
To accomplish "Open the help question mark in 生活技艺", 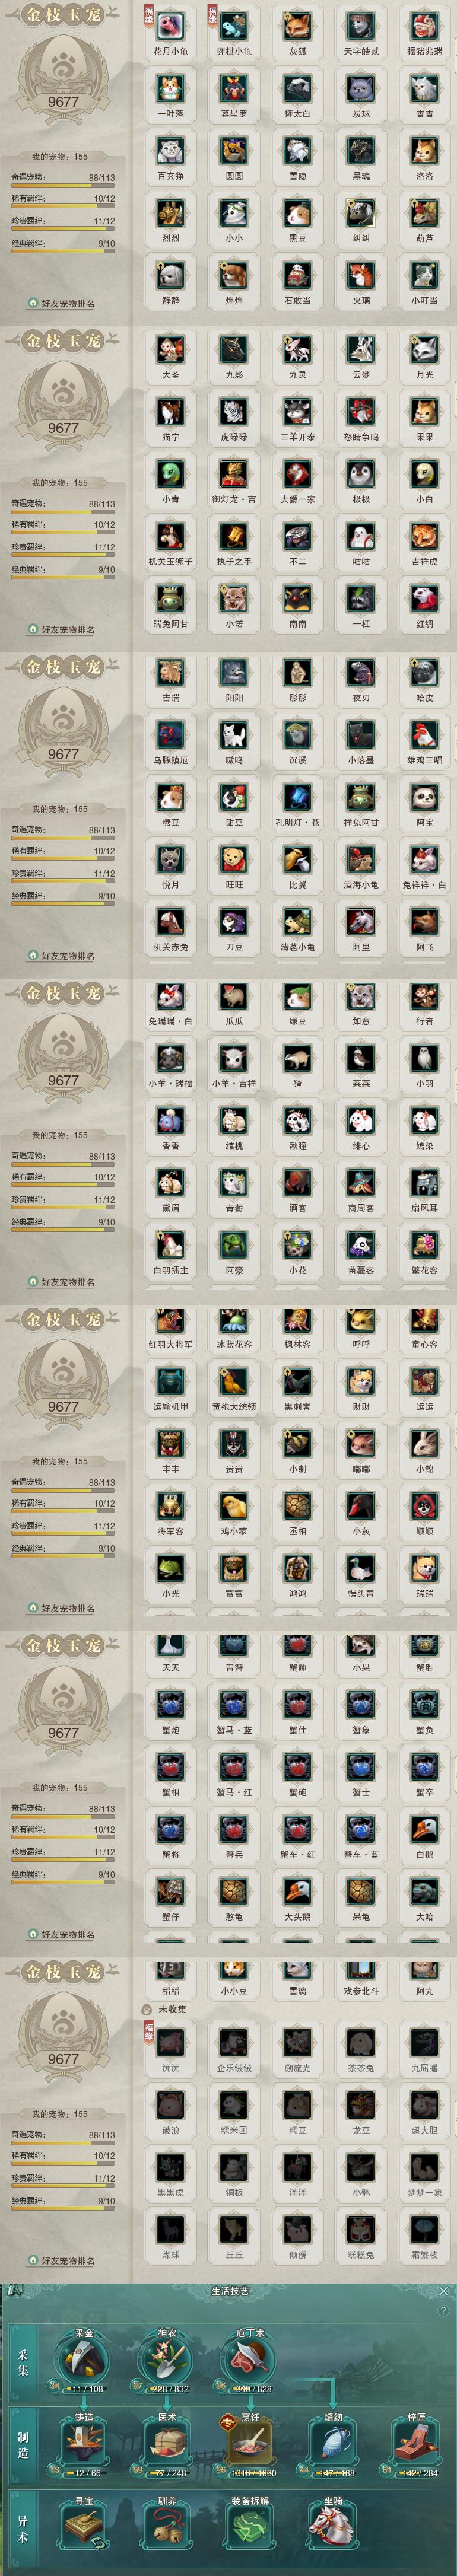I will tap(443, 2311).
